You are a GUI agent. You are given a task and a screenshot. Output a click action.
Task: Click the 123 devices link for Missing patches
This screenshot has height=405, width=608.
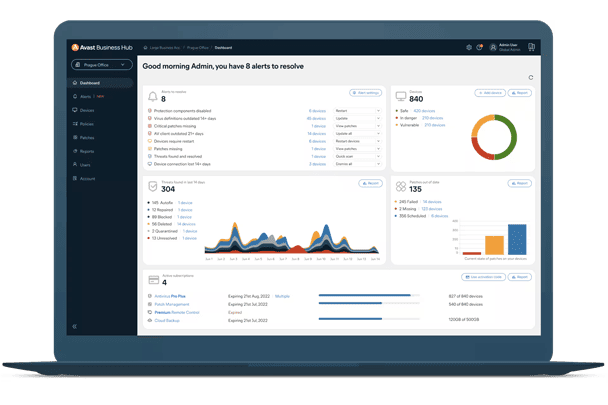pos(432,209)
